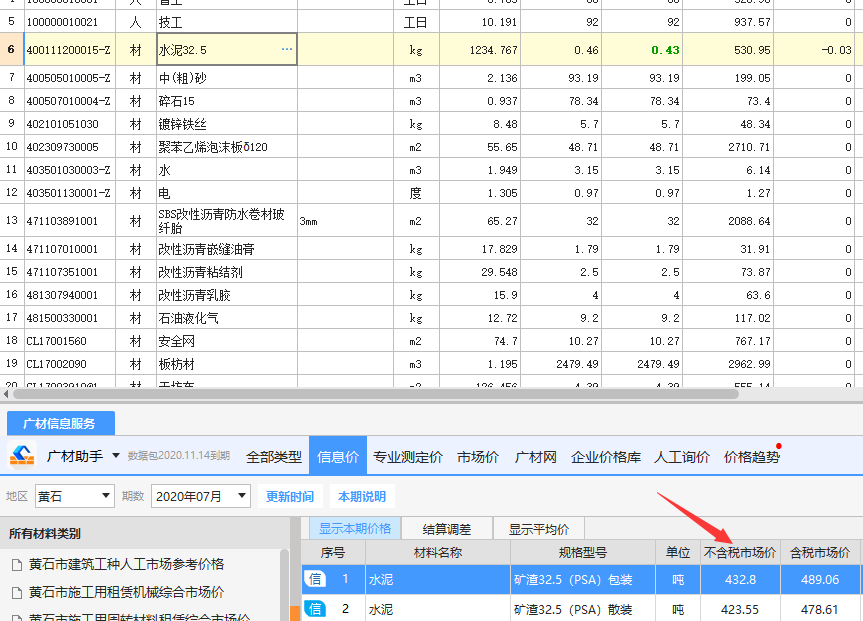863x621 pixels.
Task: Click the 本期说明 button
Action: tap(362, 496)
